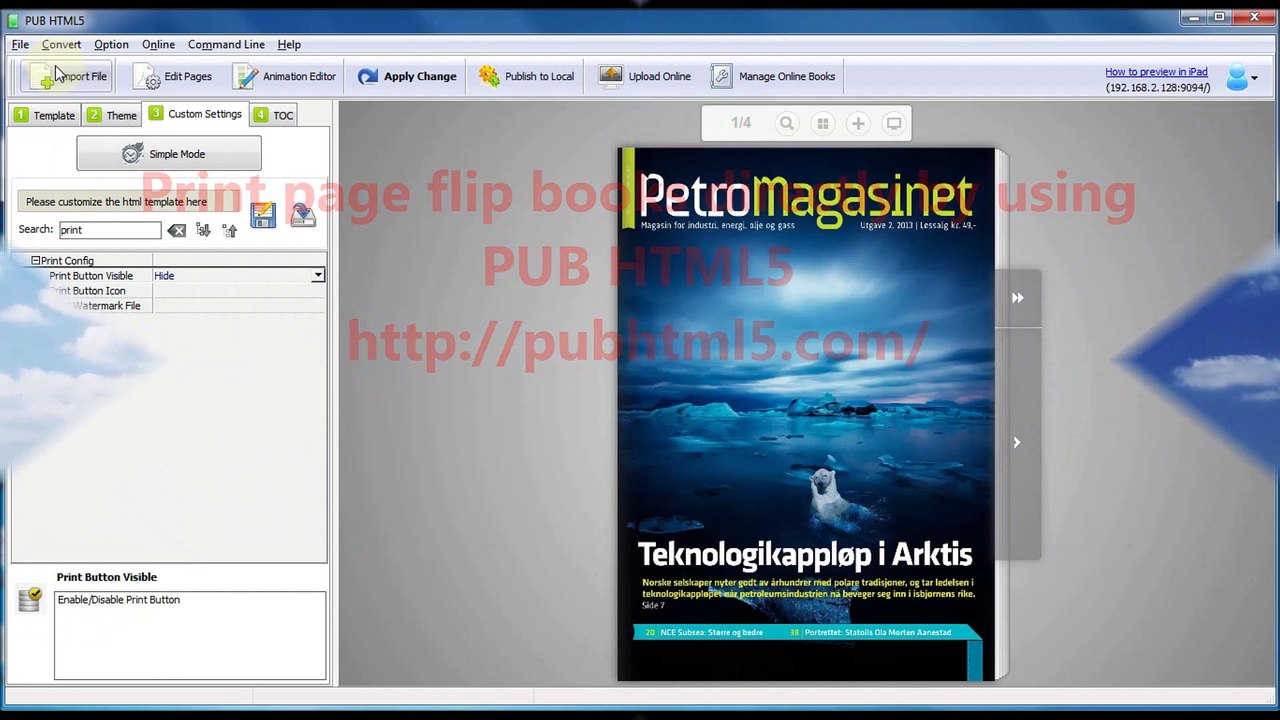1280x720 pixels.
Task: Select the Print Button Icon row
Action: click(x=169, y=290)
